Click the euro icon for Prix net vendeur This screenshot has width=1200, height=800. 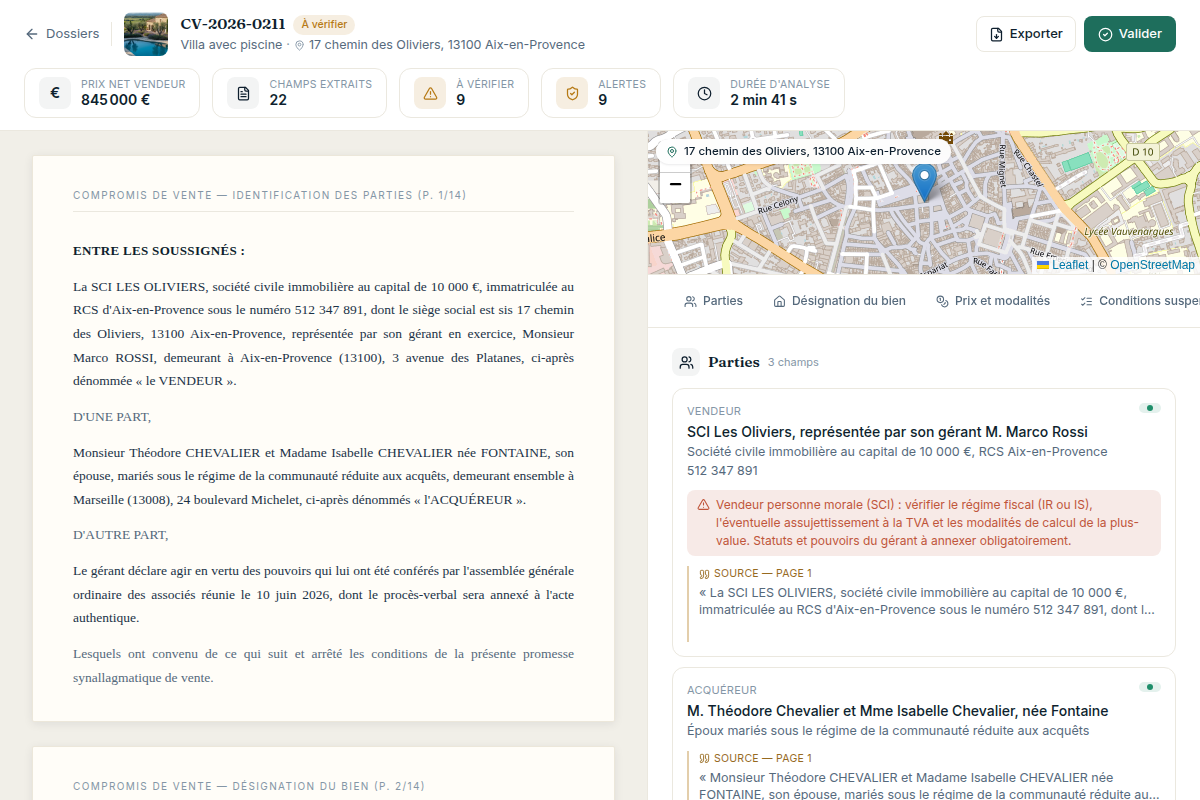click(x=55, y=93)
